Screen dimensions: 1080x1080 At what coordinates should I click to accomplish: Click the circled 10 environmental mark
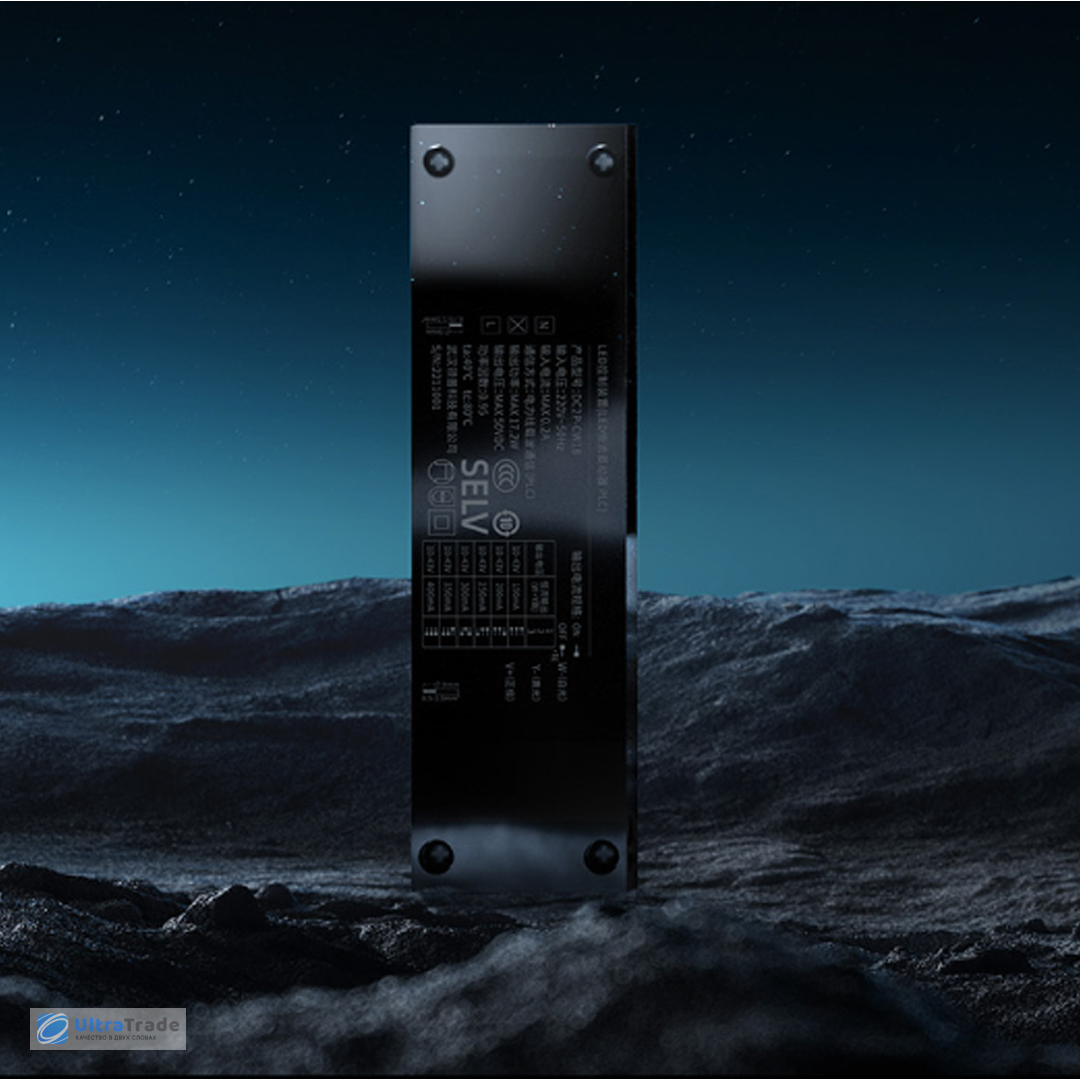(x=511, y=522)
